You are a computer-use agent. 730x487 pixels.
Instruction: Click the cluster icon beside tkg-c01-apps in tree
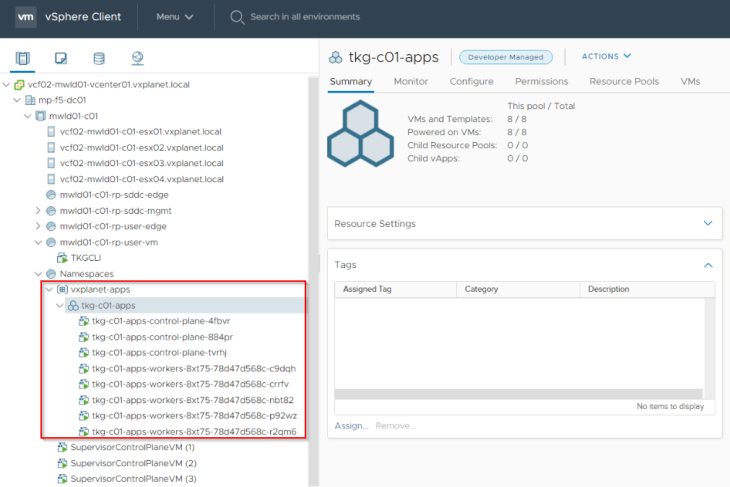(73, 305)
